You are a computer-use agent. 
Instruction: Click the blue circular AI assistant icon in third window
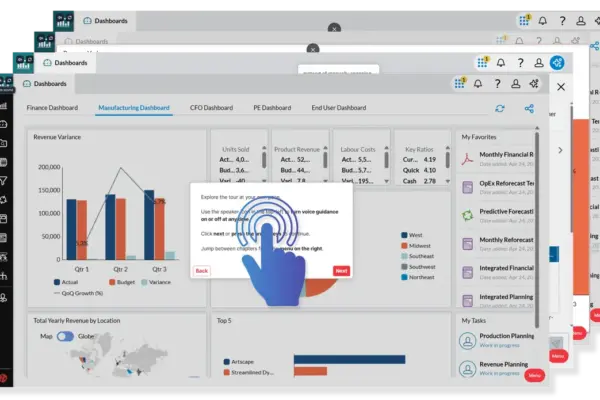click(x=557, y=62)
